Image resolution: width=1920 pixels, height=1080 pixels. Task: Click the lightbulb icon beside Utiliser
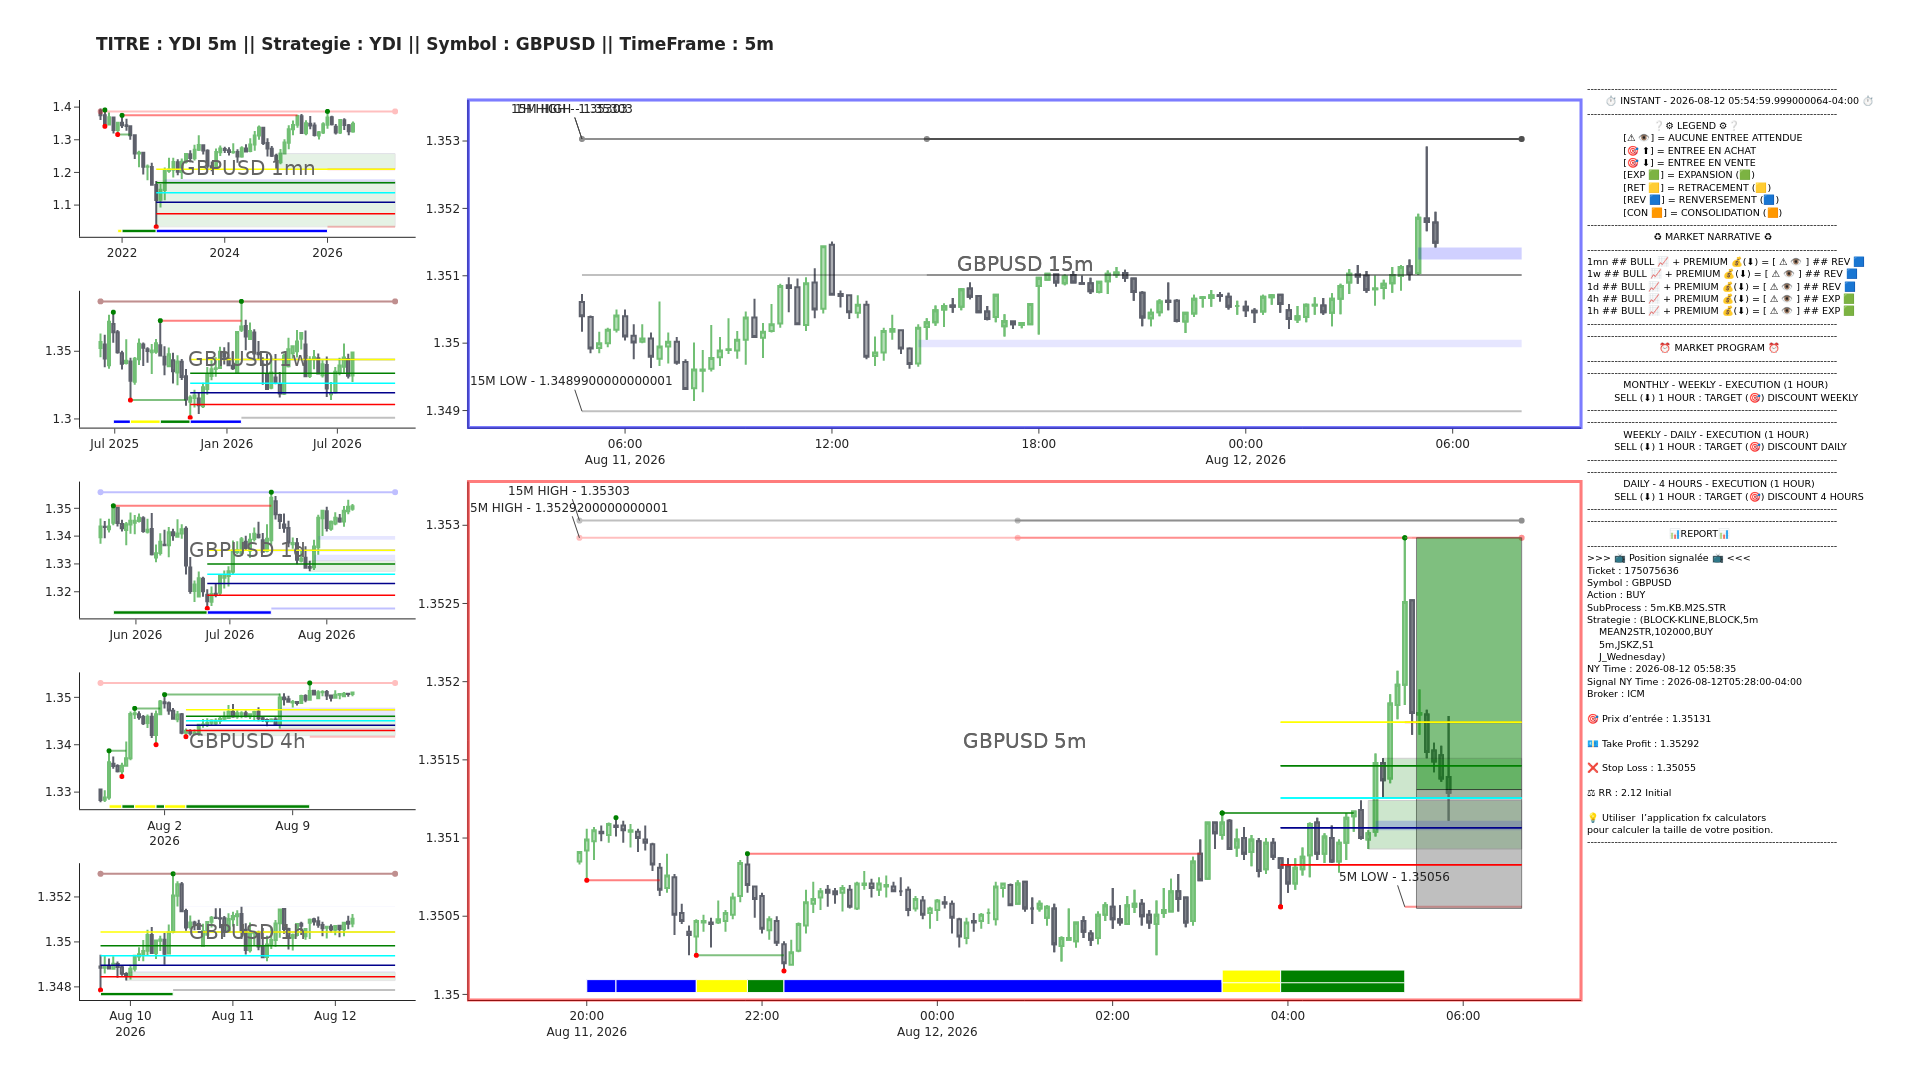click(1593, 818)
